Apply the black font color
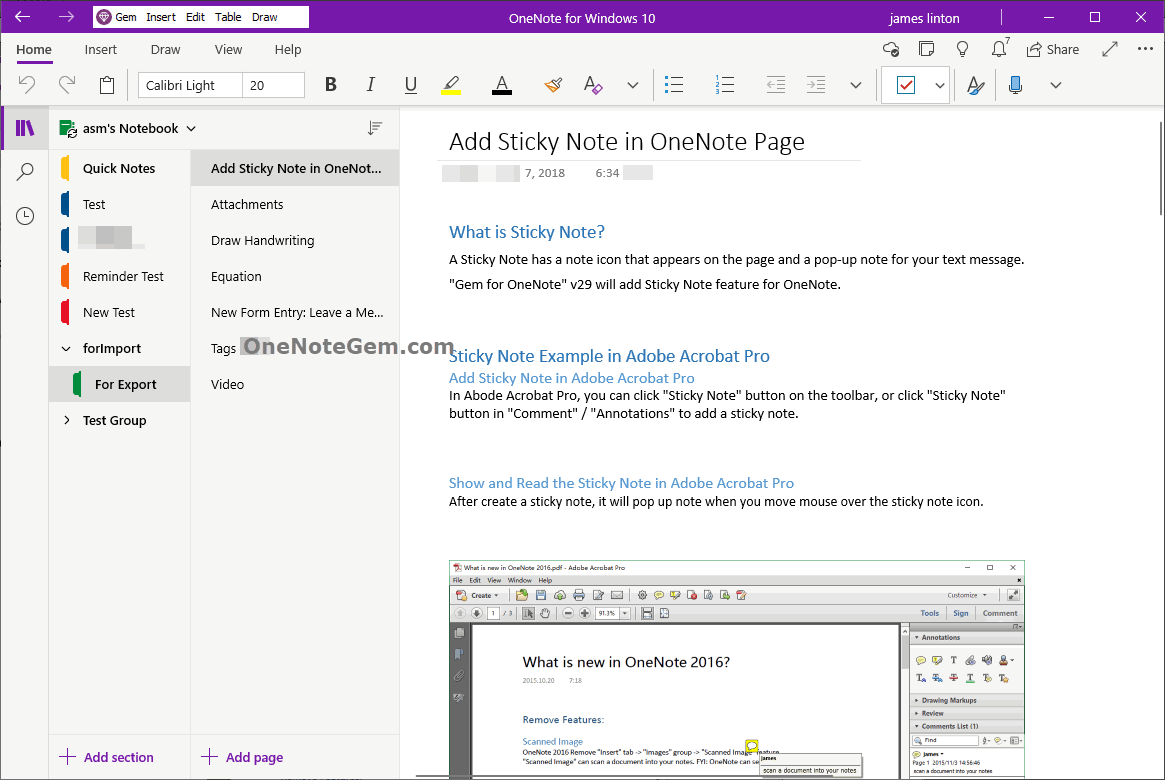Image resolution: width=1165 pixels, height=780 pixels. click(502, 85)
